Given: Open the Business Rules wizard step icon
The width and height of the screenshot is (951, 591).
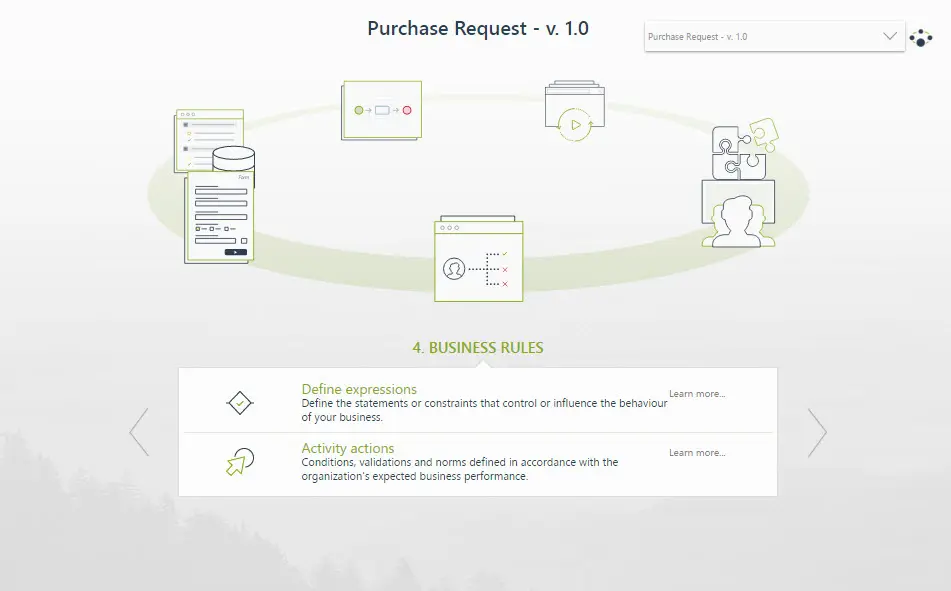Looking at the screenshot, I should coord(479,258).
